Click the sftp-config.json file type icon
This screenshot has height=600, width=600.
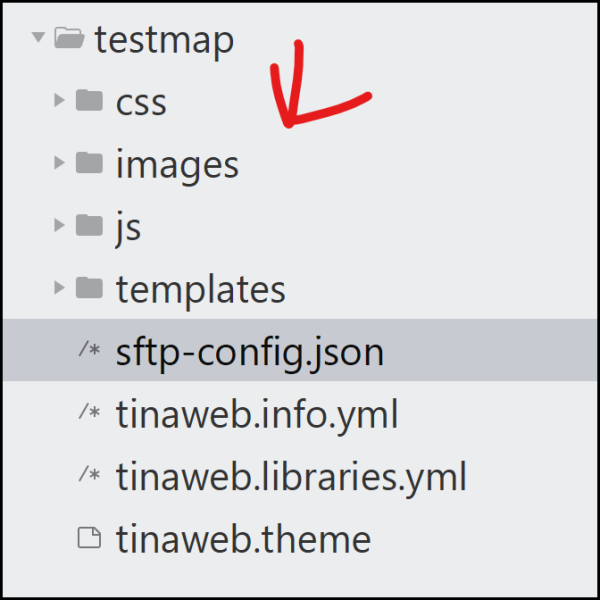tap(89, 351)
